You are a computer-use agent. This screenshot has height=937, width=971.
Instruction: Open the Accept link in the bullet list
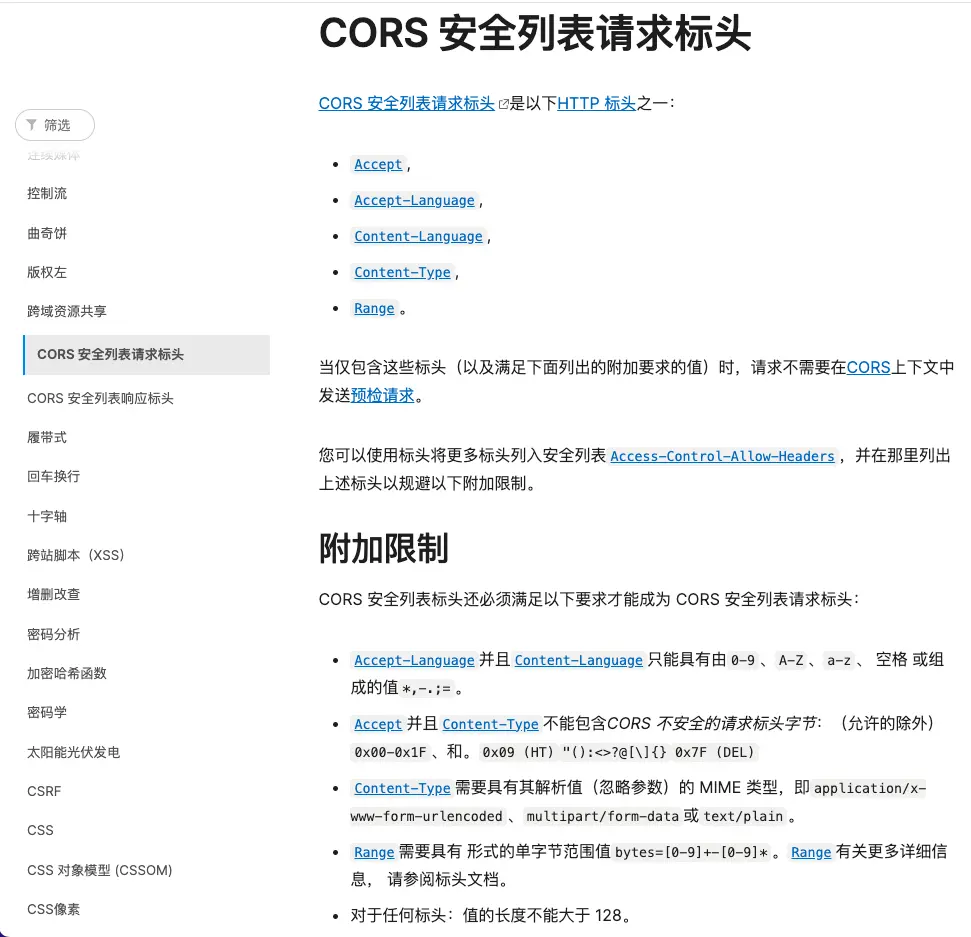pyautogui.click(x=378, y=164)
